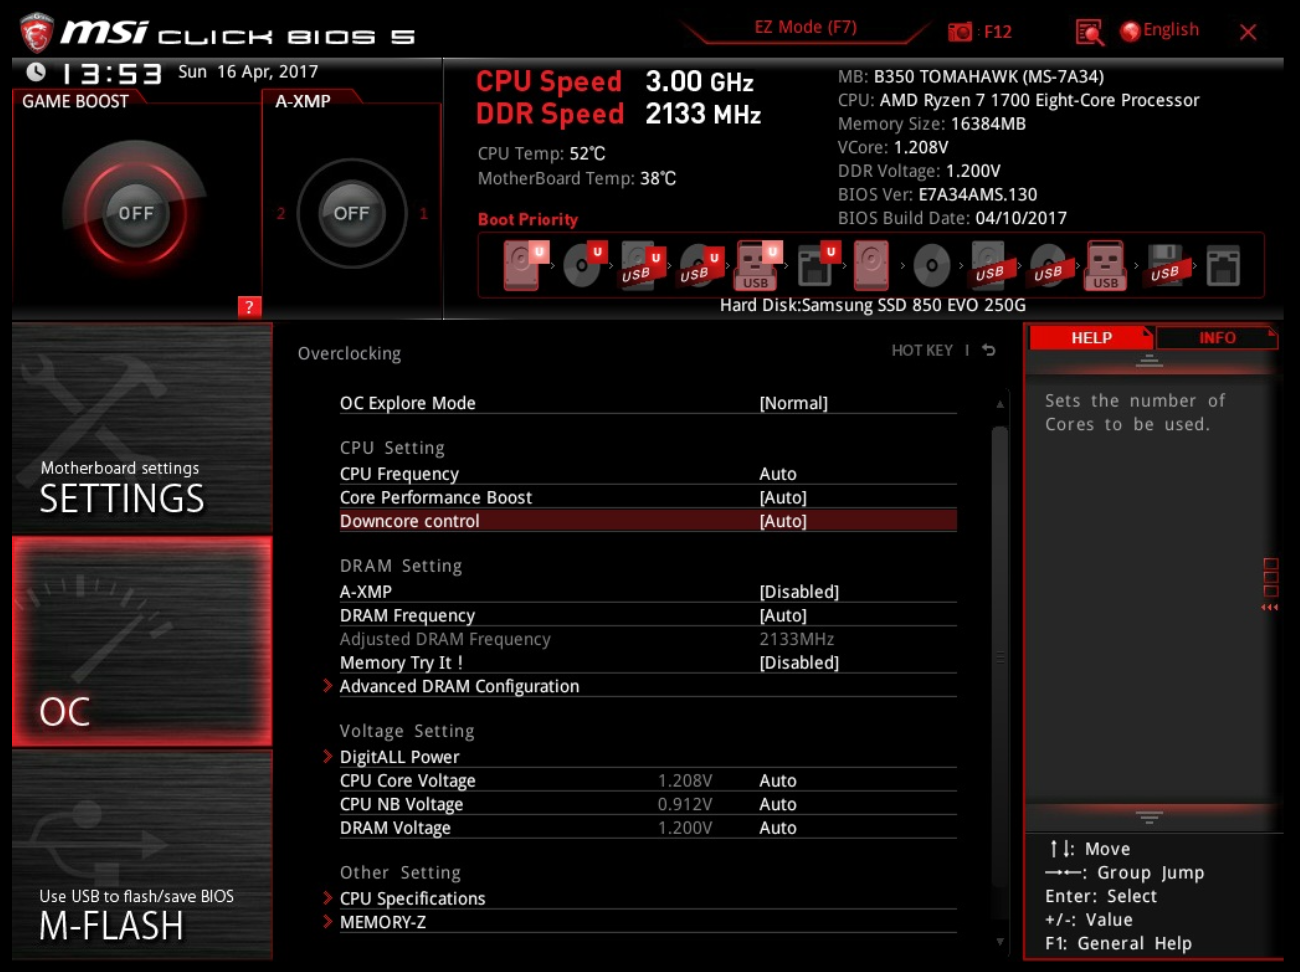Click the GAME BOOST panel label
This screenshot has height=972, width=1300.
point(75,101)
